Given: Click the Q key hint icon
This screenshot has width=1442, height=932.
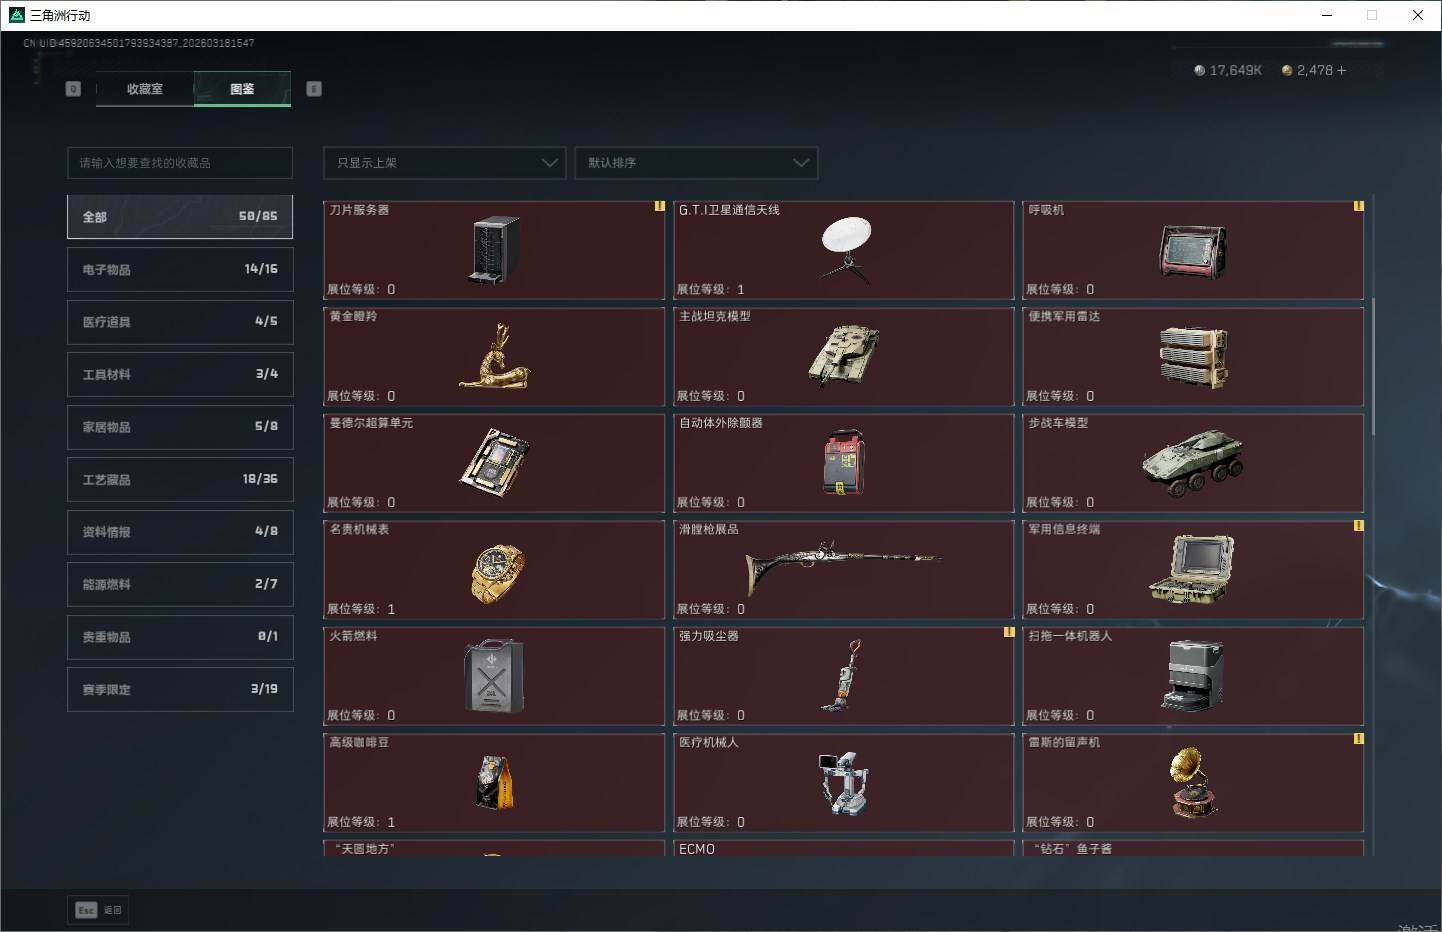Looking at the screenshot, I should (73, 89).
